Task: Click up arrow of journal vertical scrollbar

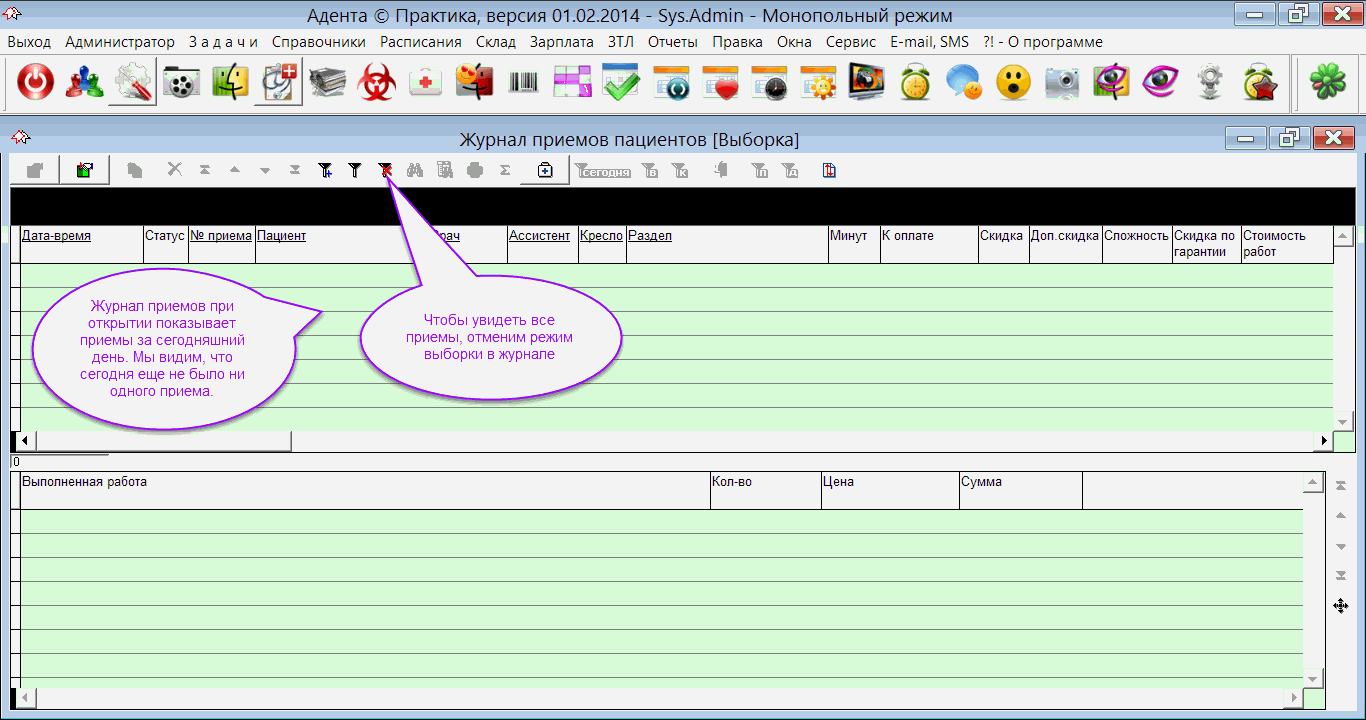Action: [x=1343, y=237]
